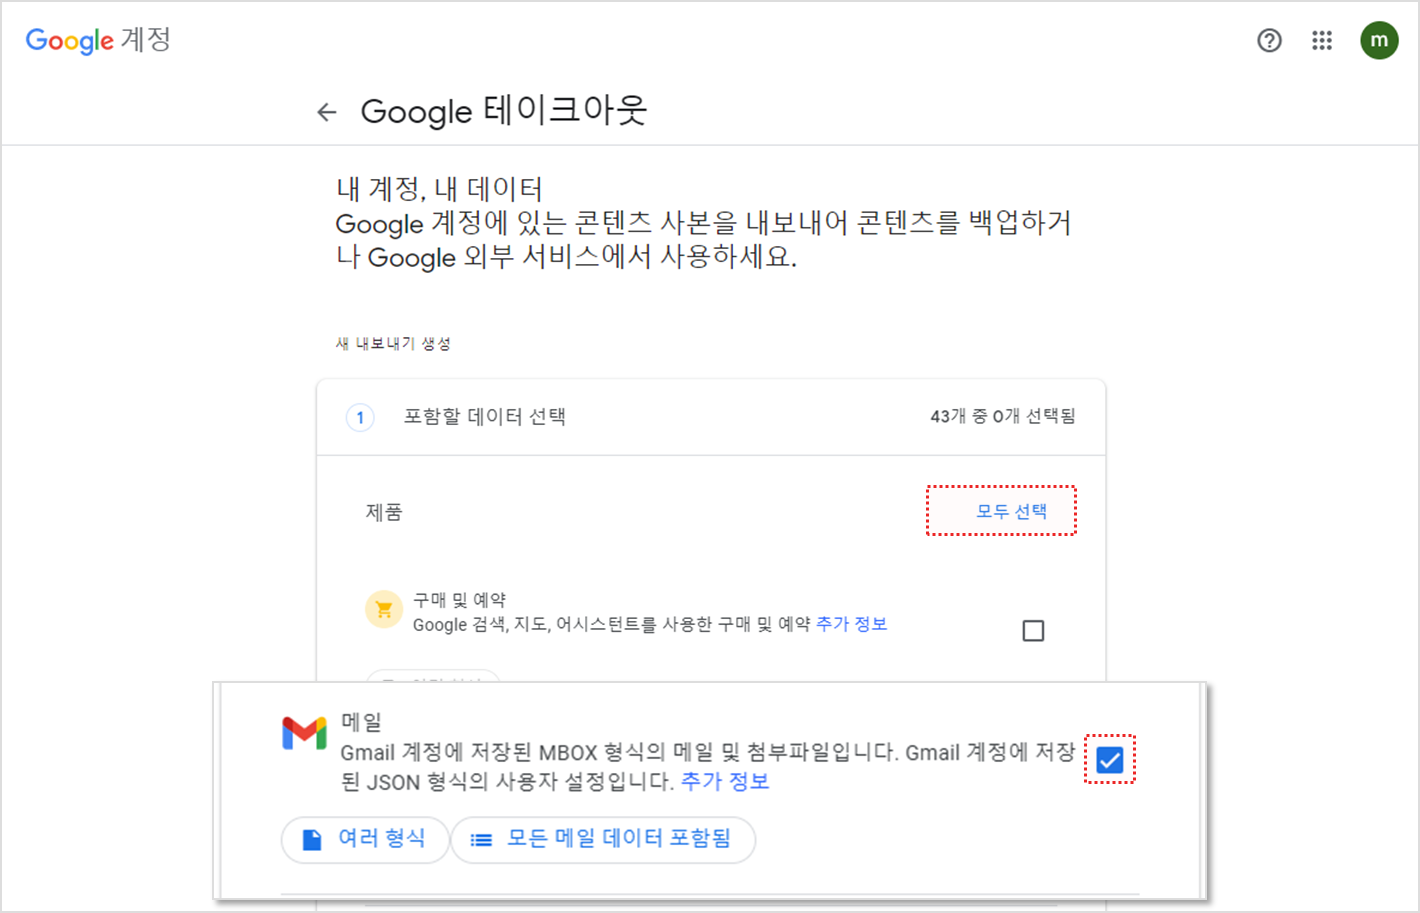
Task: Click the step 1 circle indicator
Action: 360,417
